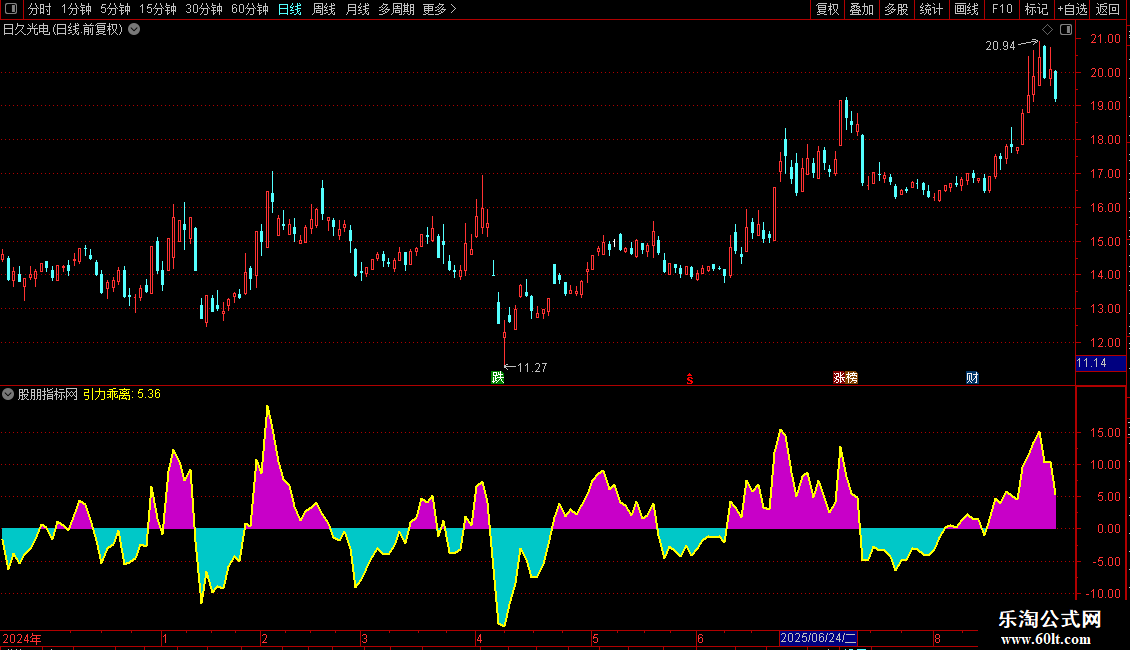Click the 引力乖离: 5.36 indicator value
The image size is (1130, 650).
(122, 394)
